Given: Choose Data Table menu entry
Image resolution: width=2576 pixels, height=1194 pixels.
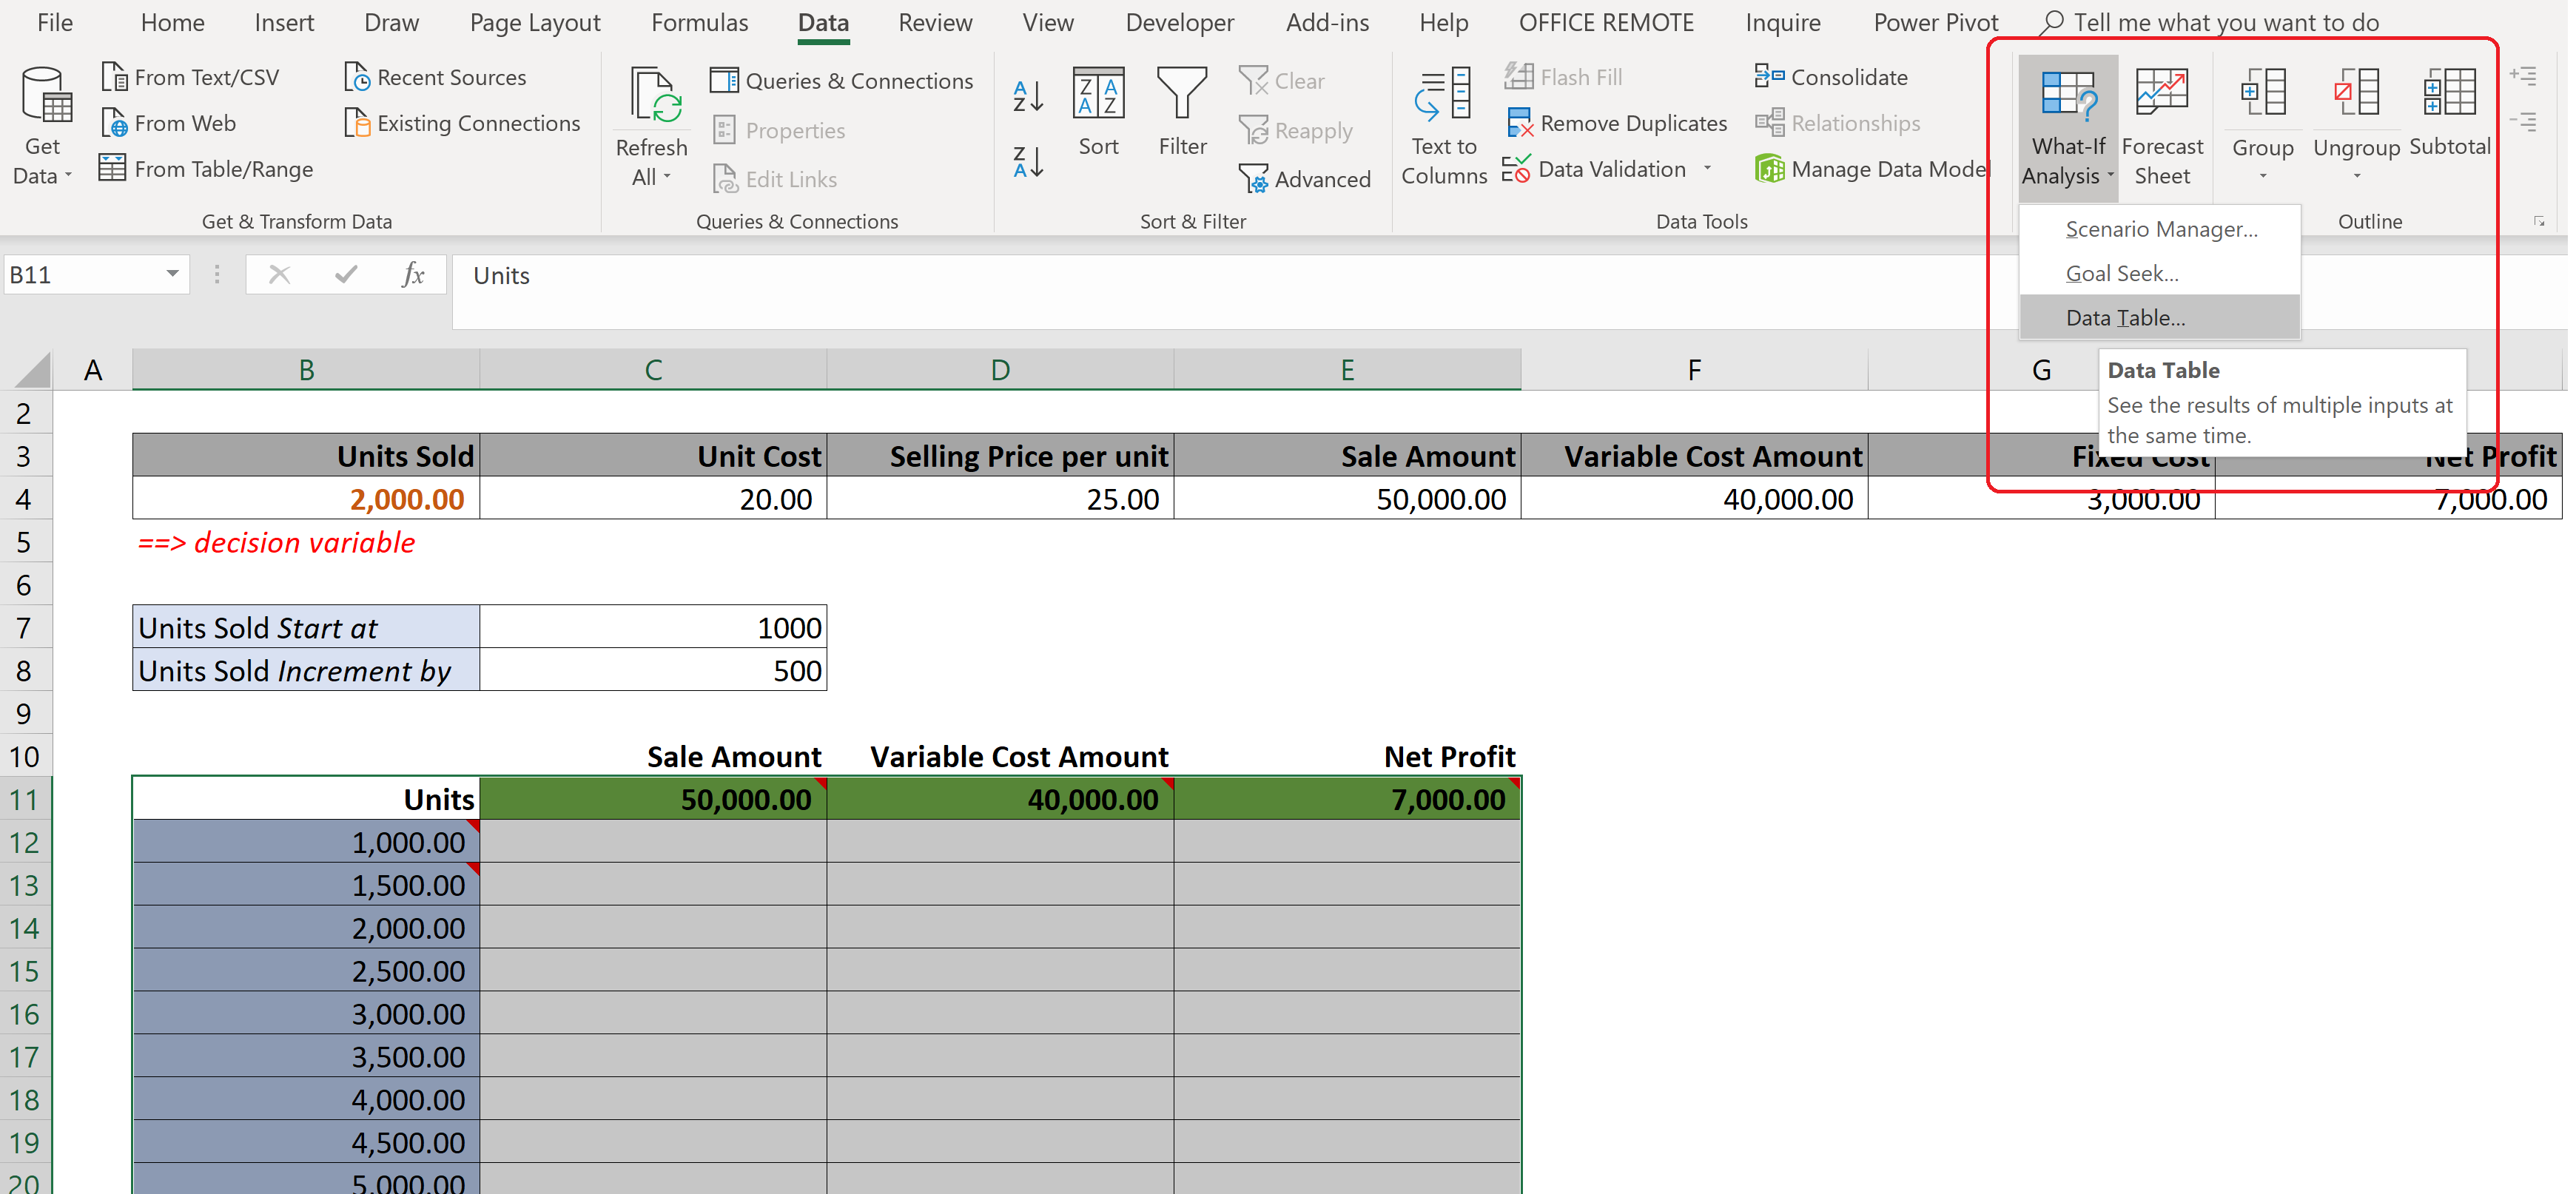Looking at the screenshot, I should pyautogui.click(x=2160, y=317).
